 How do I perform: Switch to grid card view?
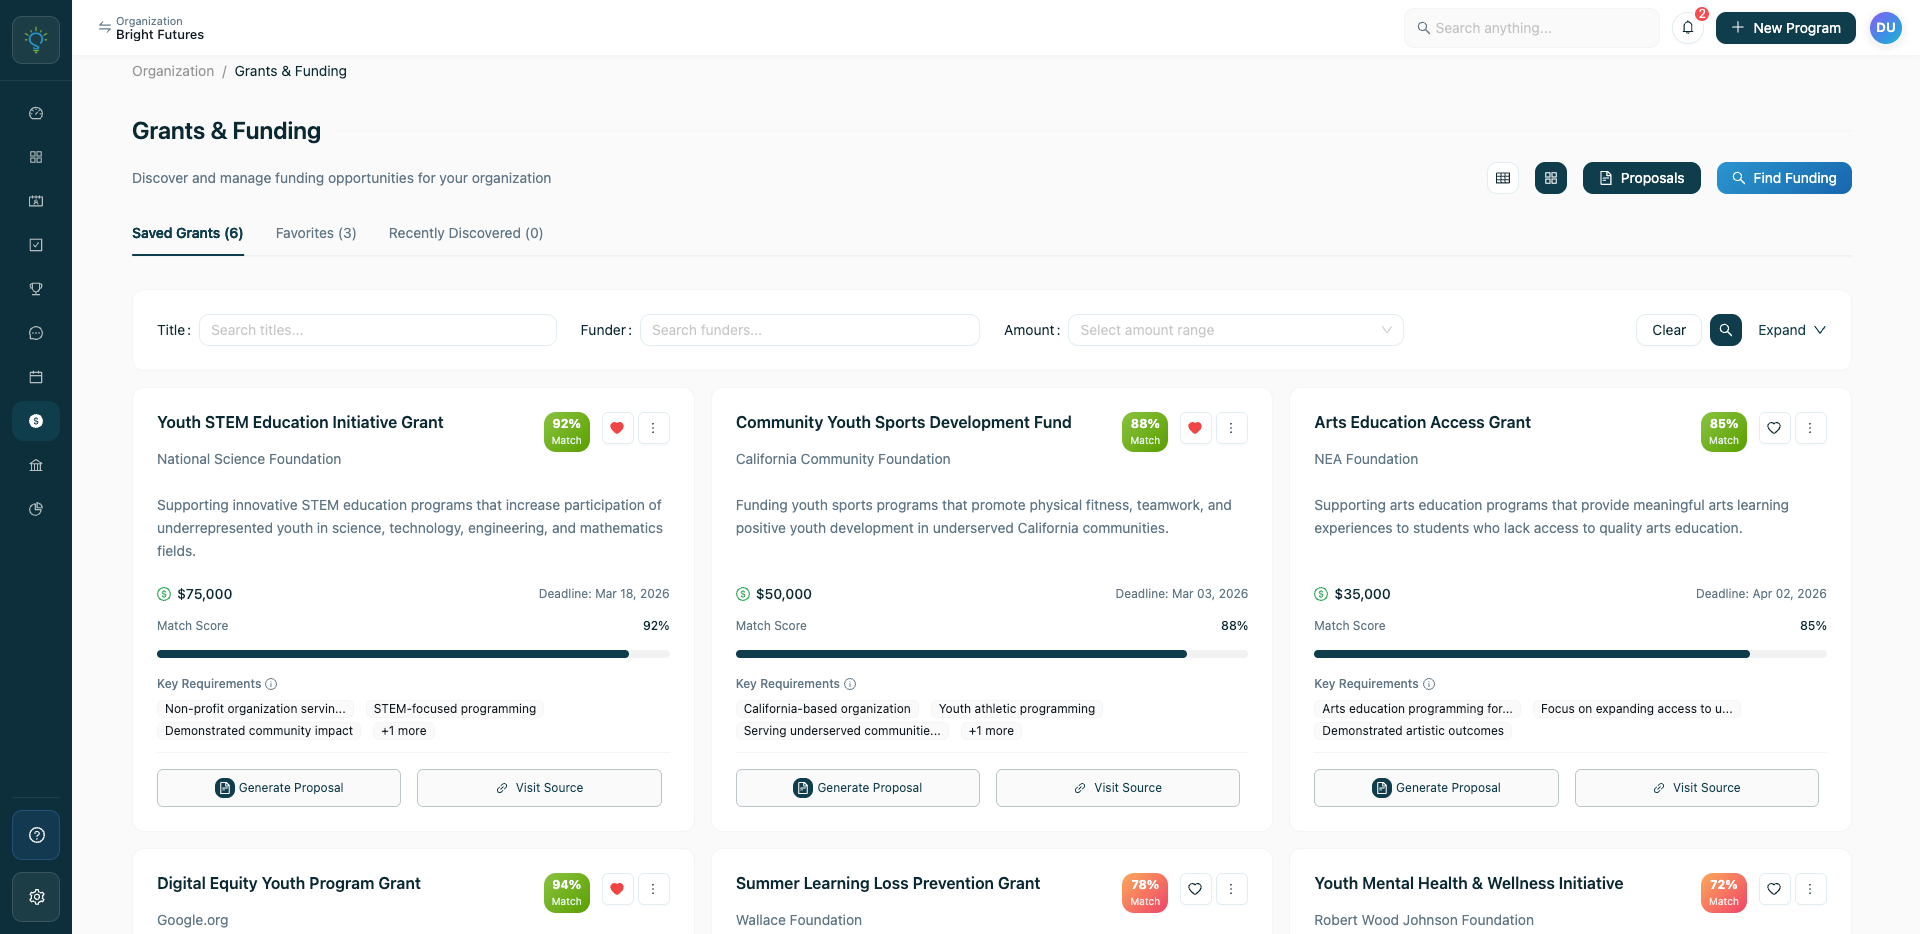(x=1551, y=178)
